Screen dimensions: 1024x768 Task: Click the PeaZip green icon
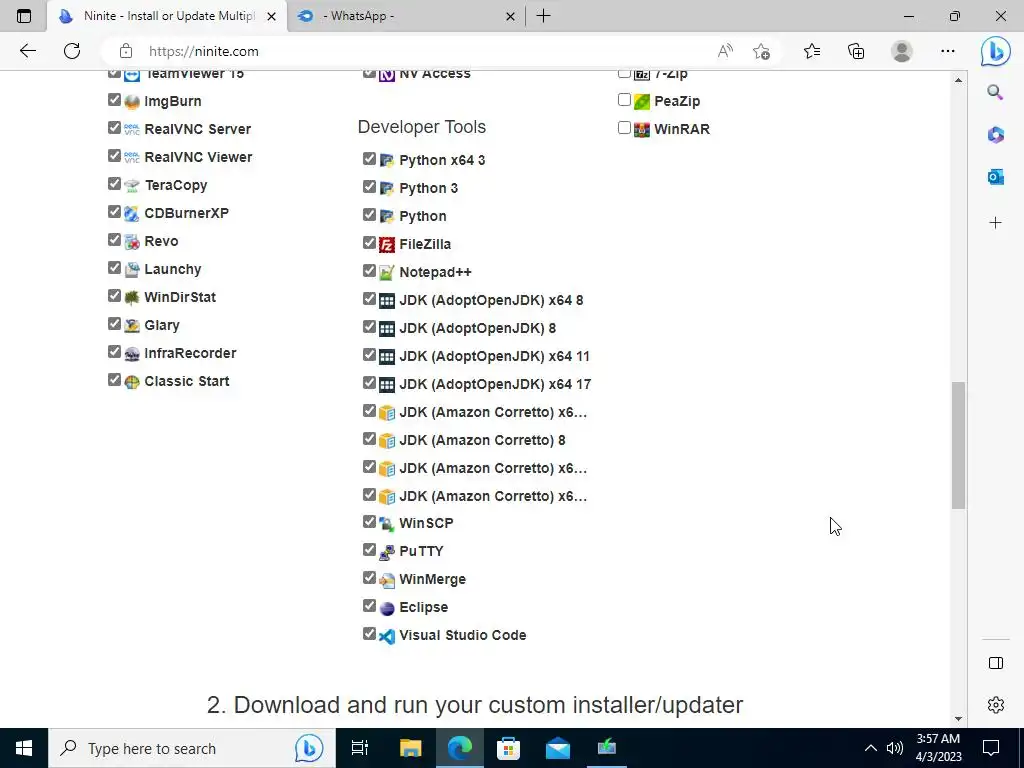tap(642, 101)
